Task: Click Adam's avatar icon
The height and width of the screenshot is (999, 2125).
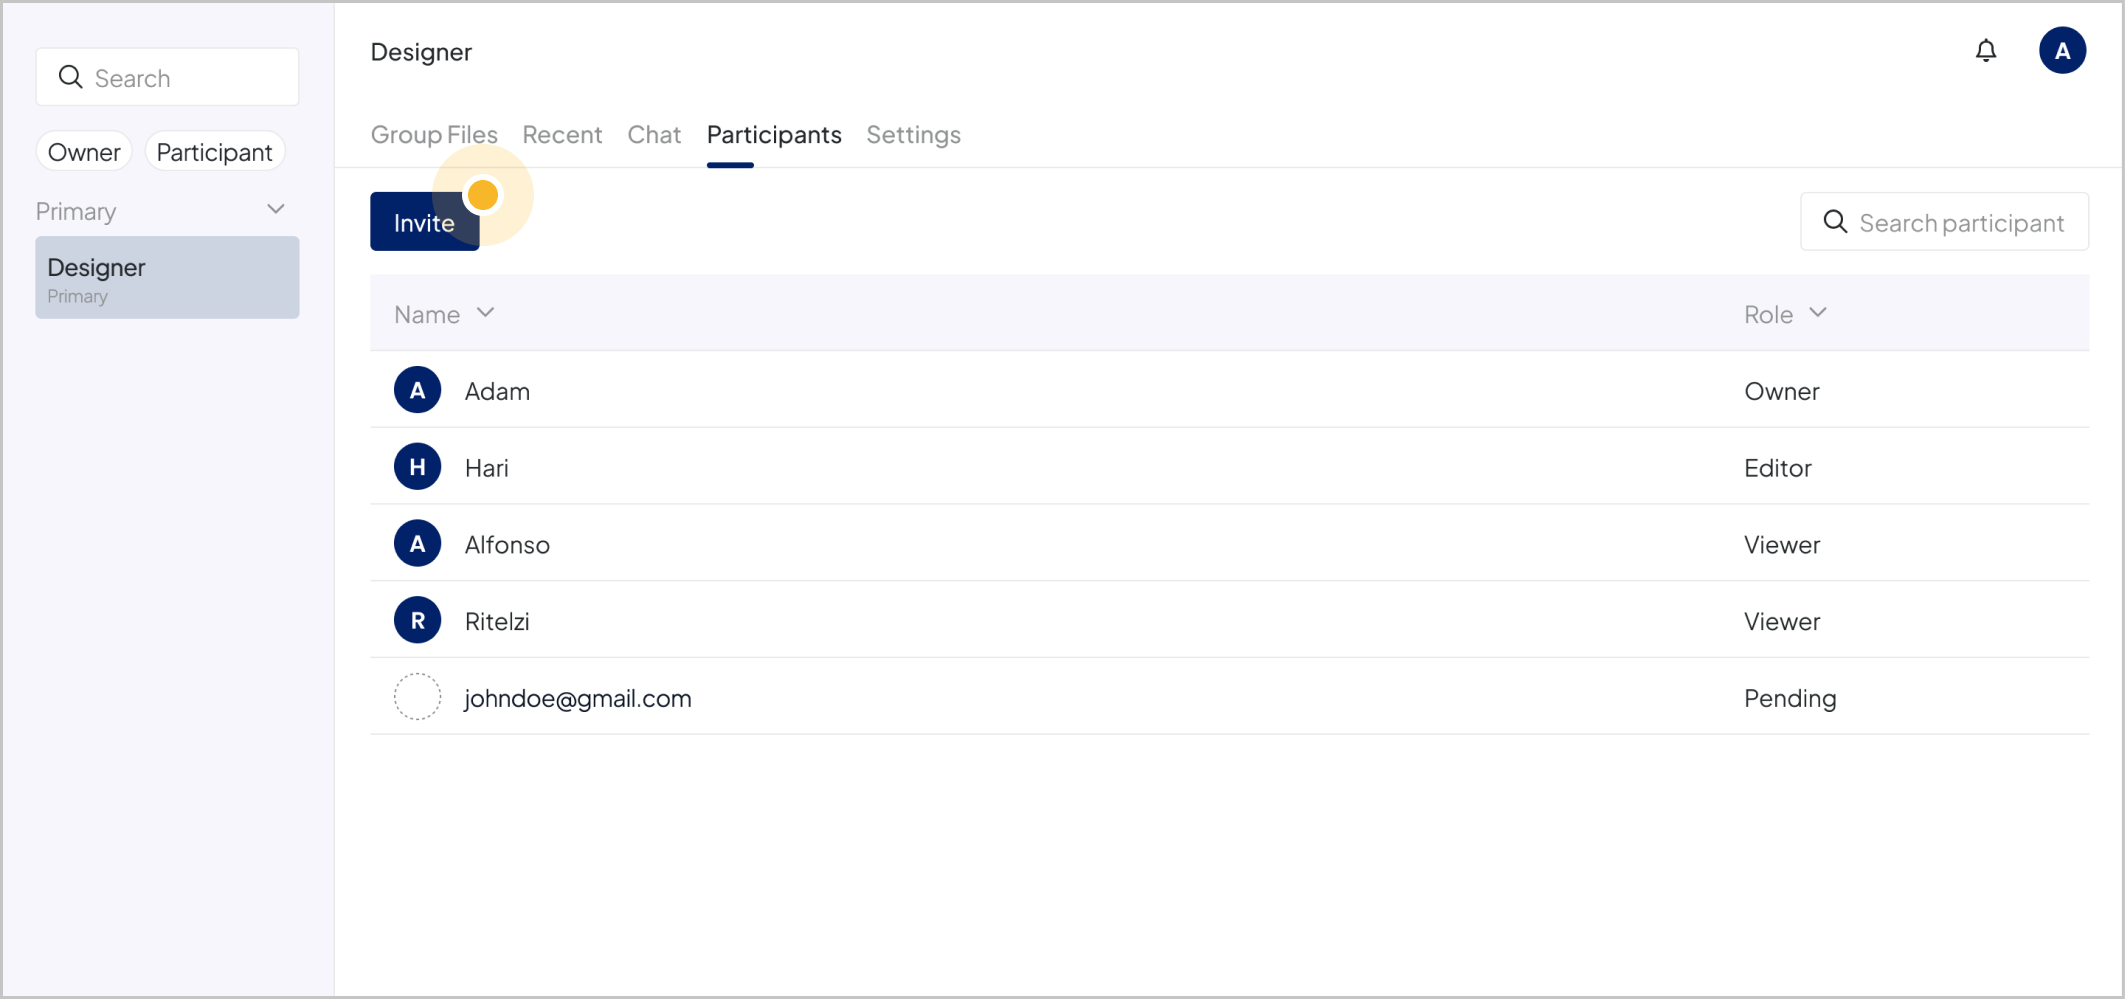Action: point(417,391)
